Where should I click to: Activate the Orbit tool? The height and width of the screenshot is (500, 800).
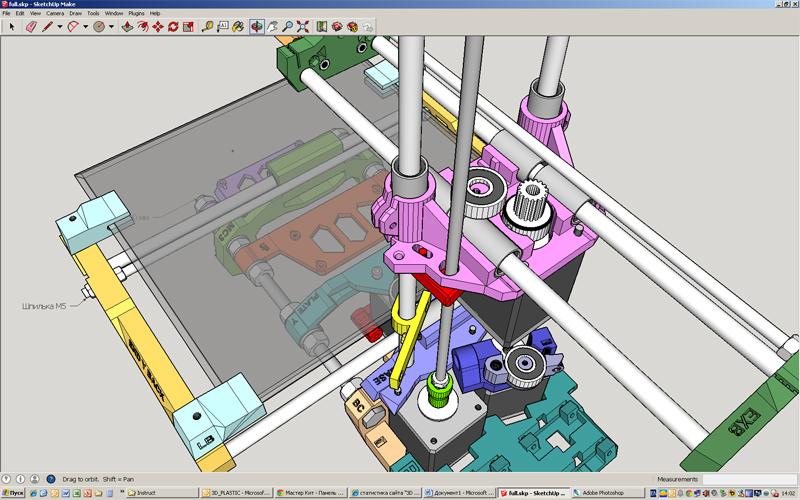(x=257, y=27)
